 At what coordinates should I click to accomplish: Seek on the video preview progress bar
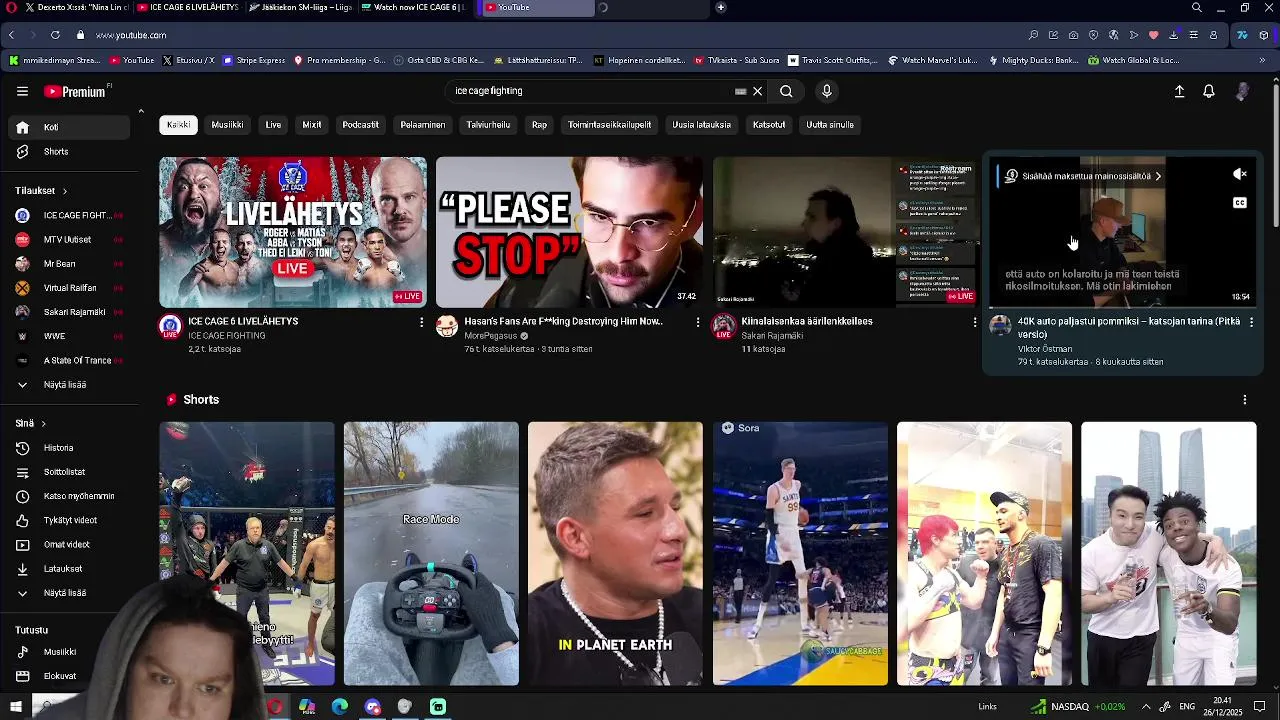point(1122,307)
